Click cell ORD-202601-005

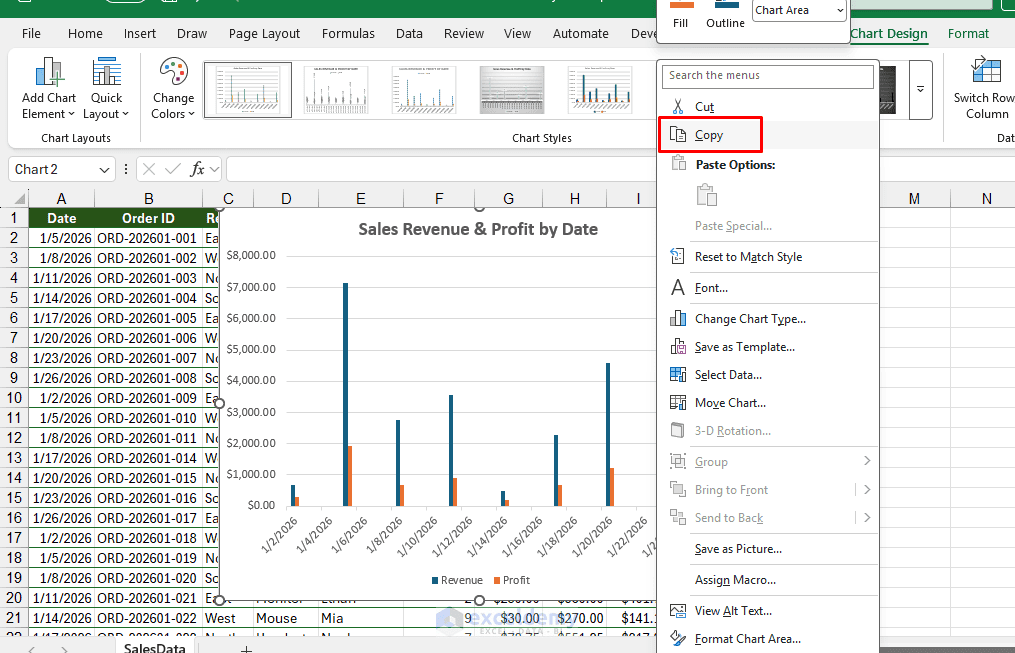coord(147,318)
